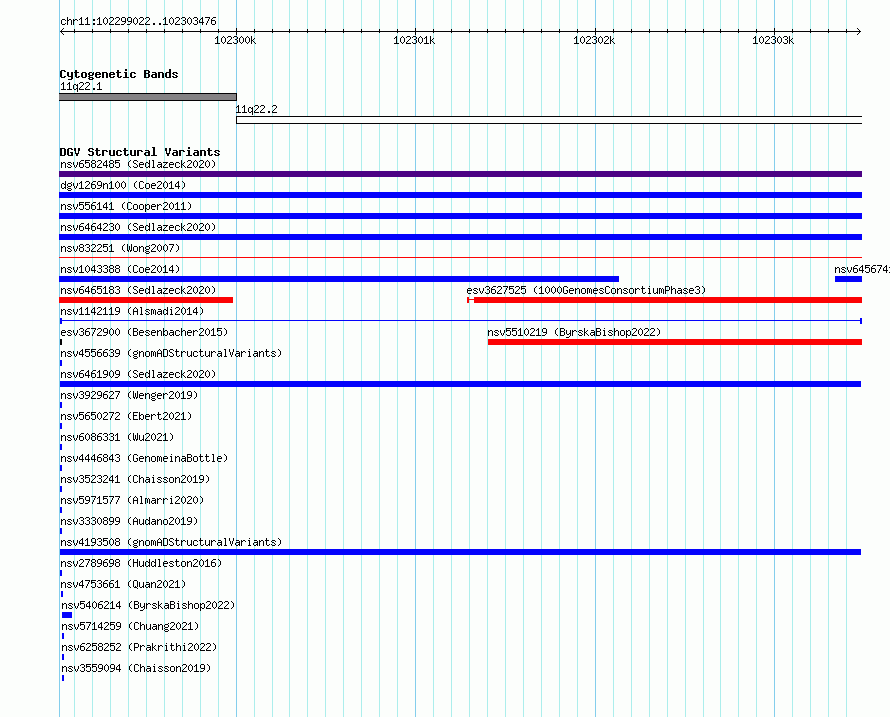Select the esv3672900 (Besenbacher2015) label
The width and height of the screenshot is (890, 717).
pos(144,332)
